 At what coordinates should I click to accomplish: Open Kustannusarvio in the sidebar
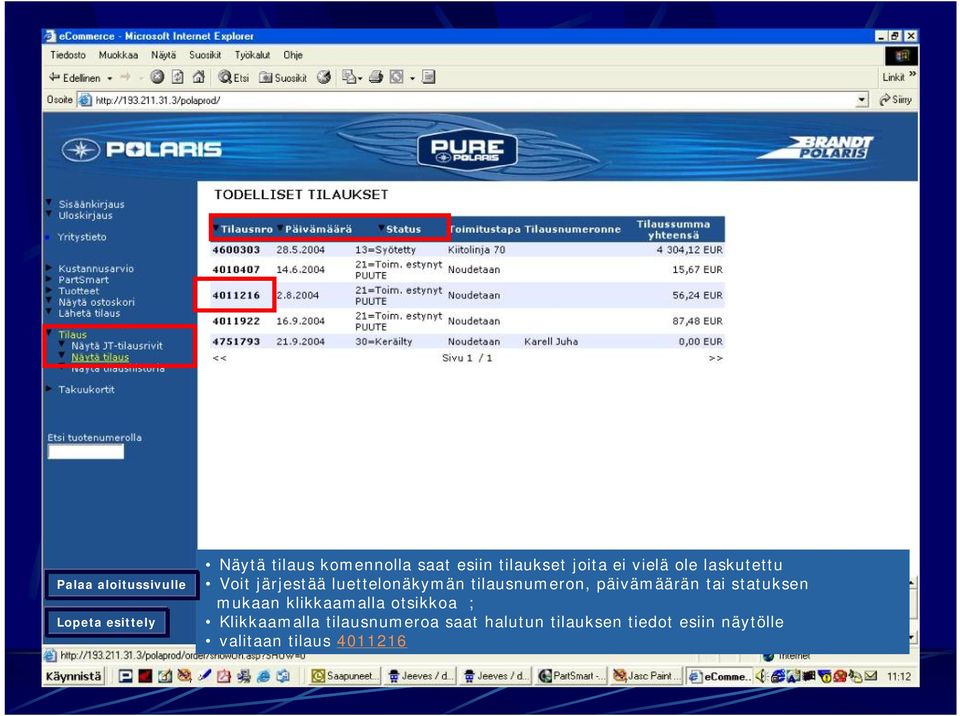pos(96,269)
